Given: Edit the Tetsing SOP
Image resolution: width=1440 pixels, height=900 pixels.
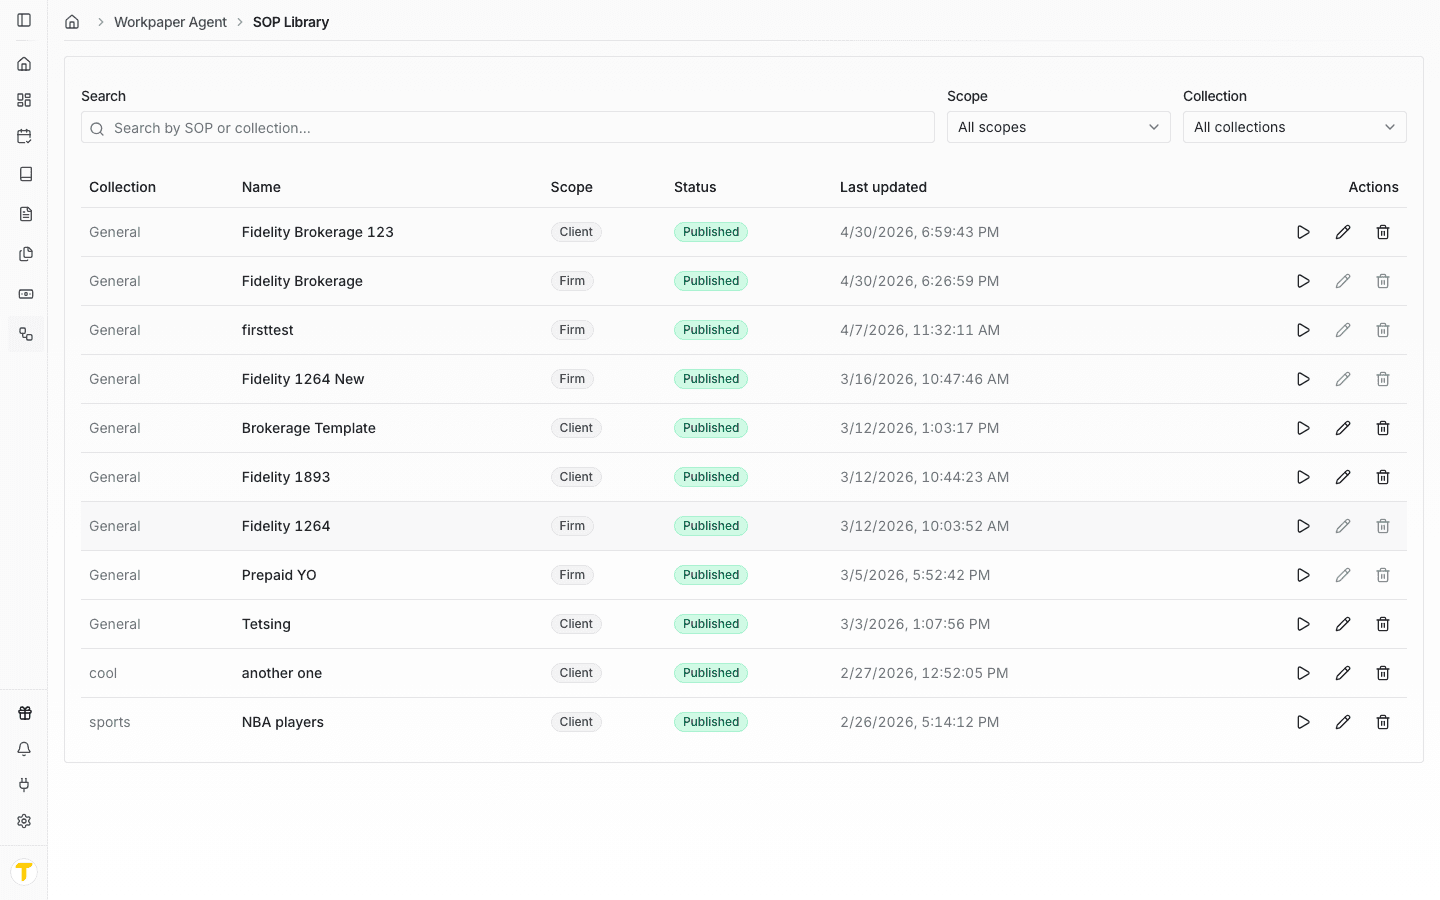Looking at the screenshot, I should (1343, 624).
